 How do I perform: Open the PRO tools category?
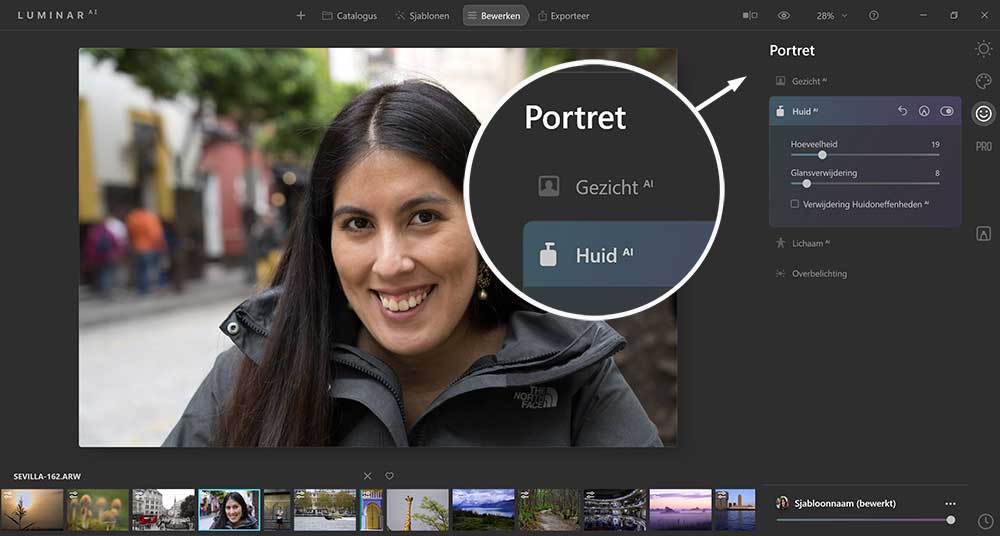tap(983, 146)
